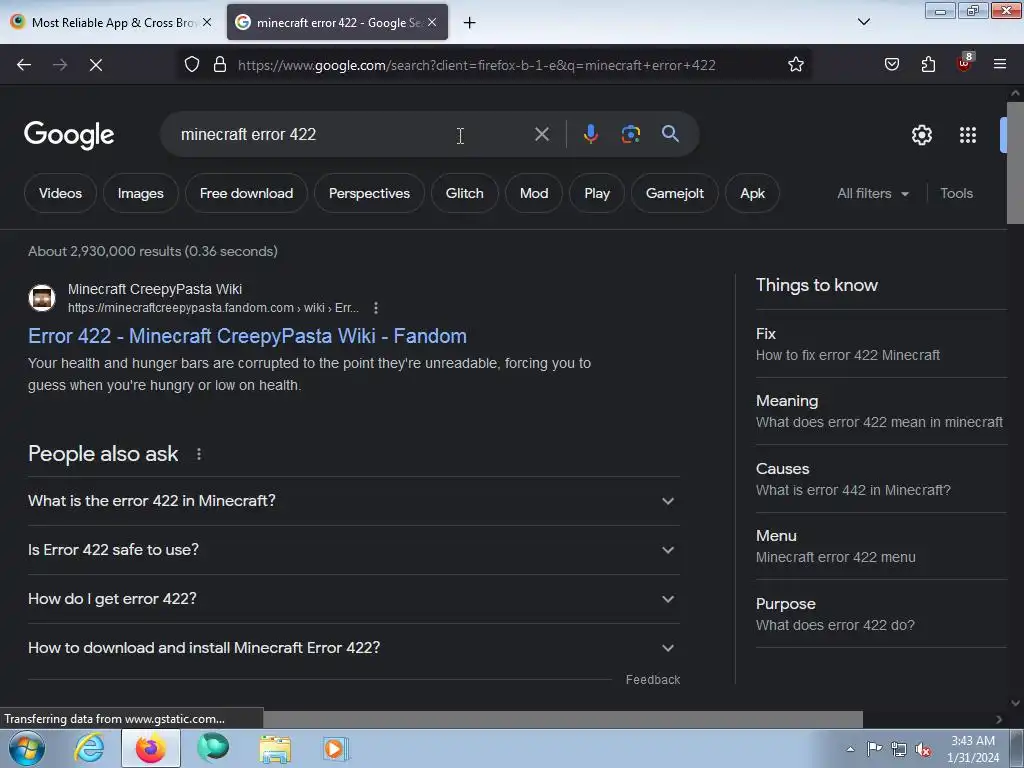
Task: Launch Internet Explorer from taskbar
Action: tap(89, 748)
